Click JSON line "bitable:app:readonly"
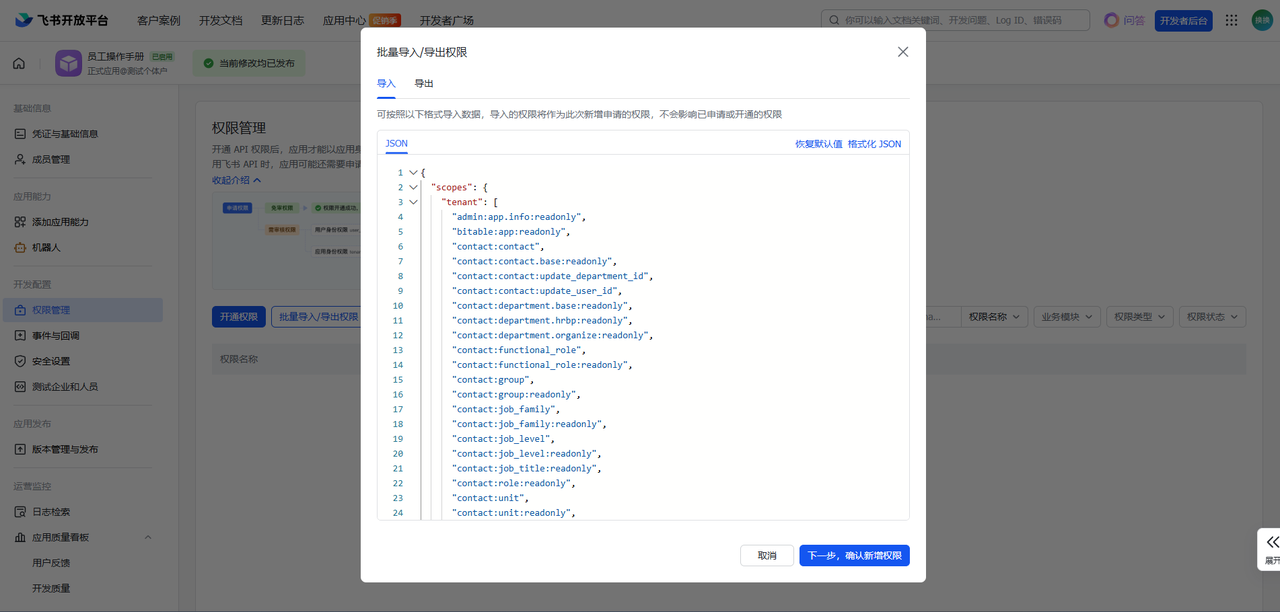Viewport: 1280px width, 612px height. (510, 232)
